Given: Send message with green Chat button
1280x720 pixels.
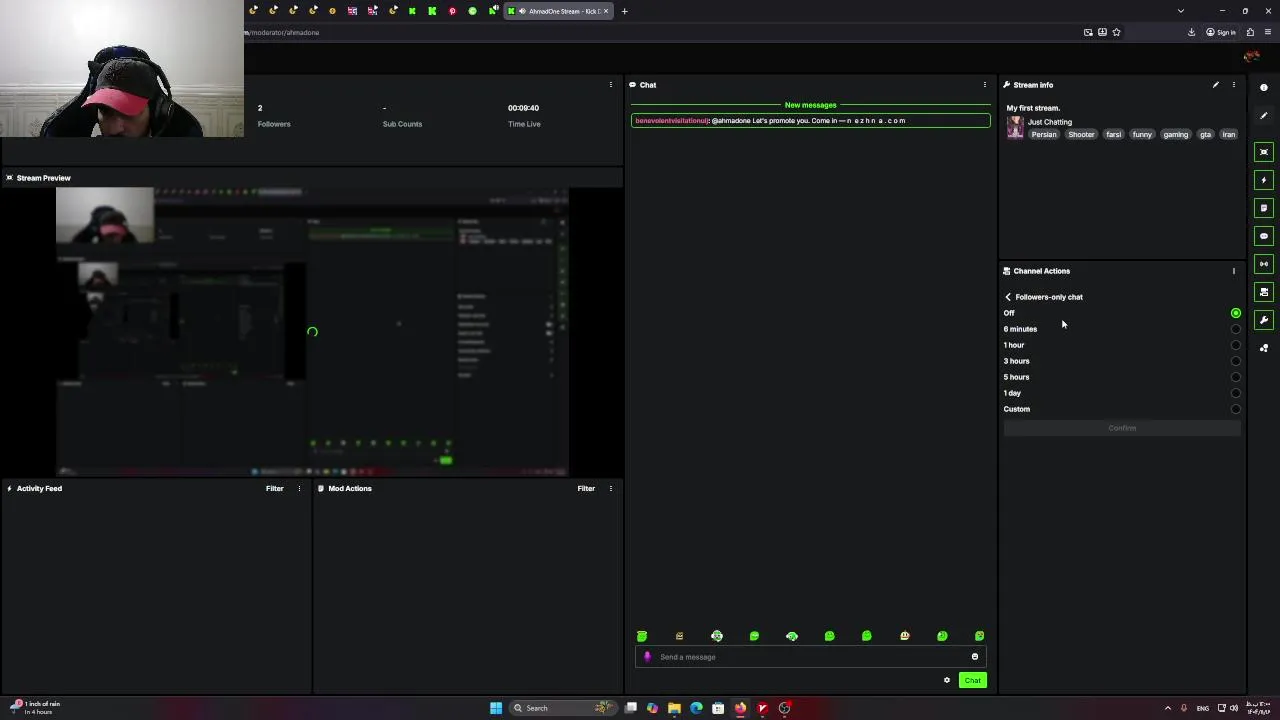Looking at the screenshot, I should pyautogui.click(x=972, y=681).
